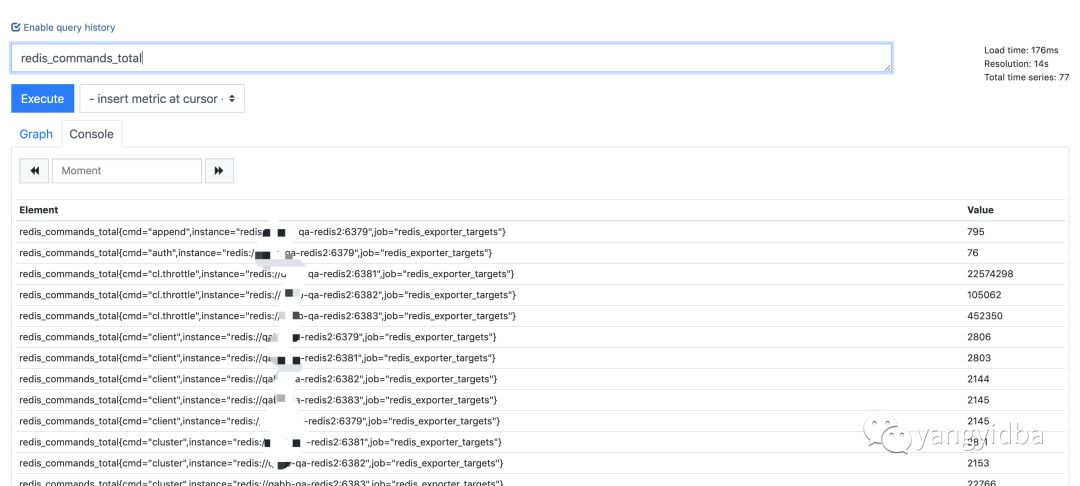Click the expression textarea resize grip
The image size is (1080, 486).
click(887, 68)
